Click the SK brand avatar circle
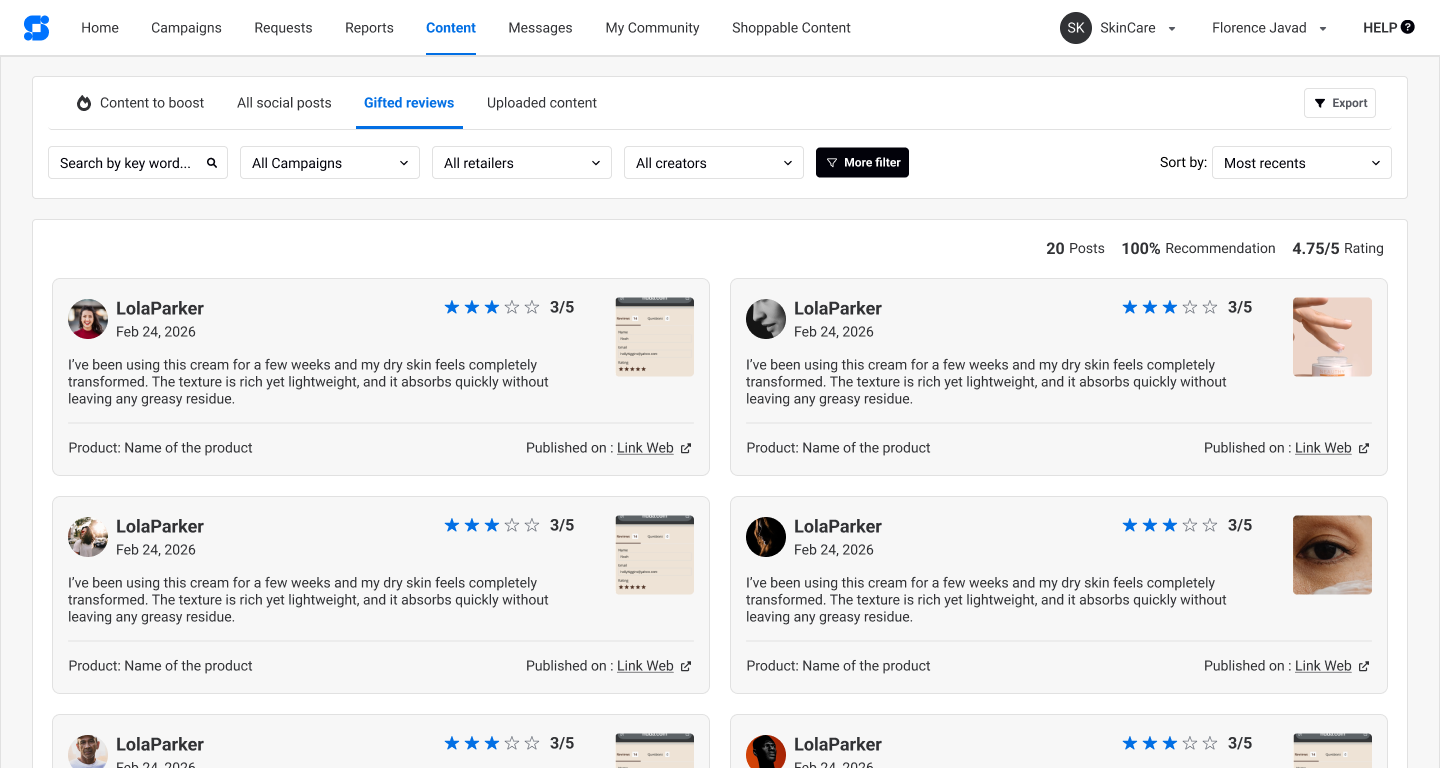This screenshot has height=768, width=1440. pos(1076,28)
